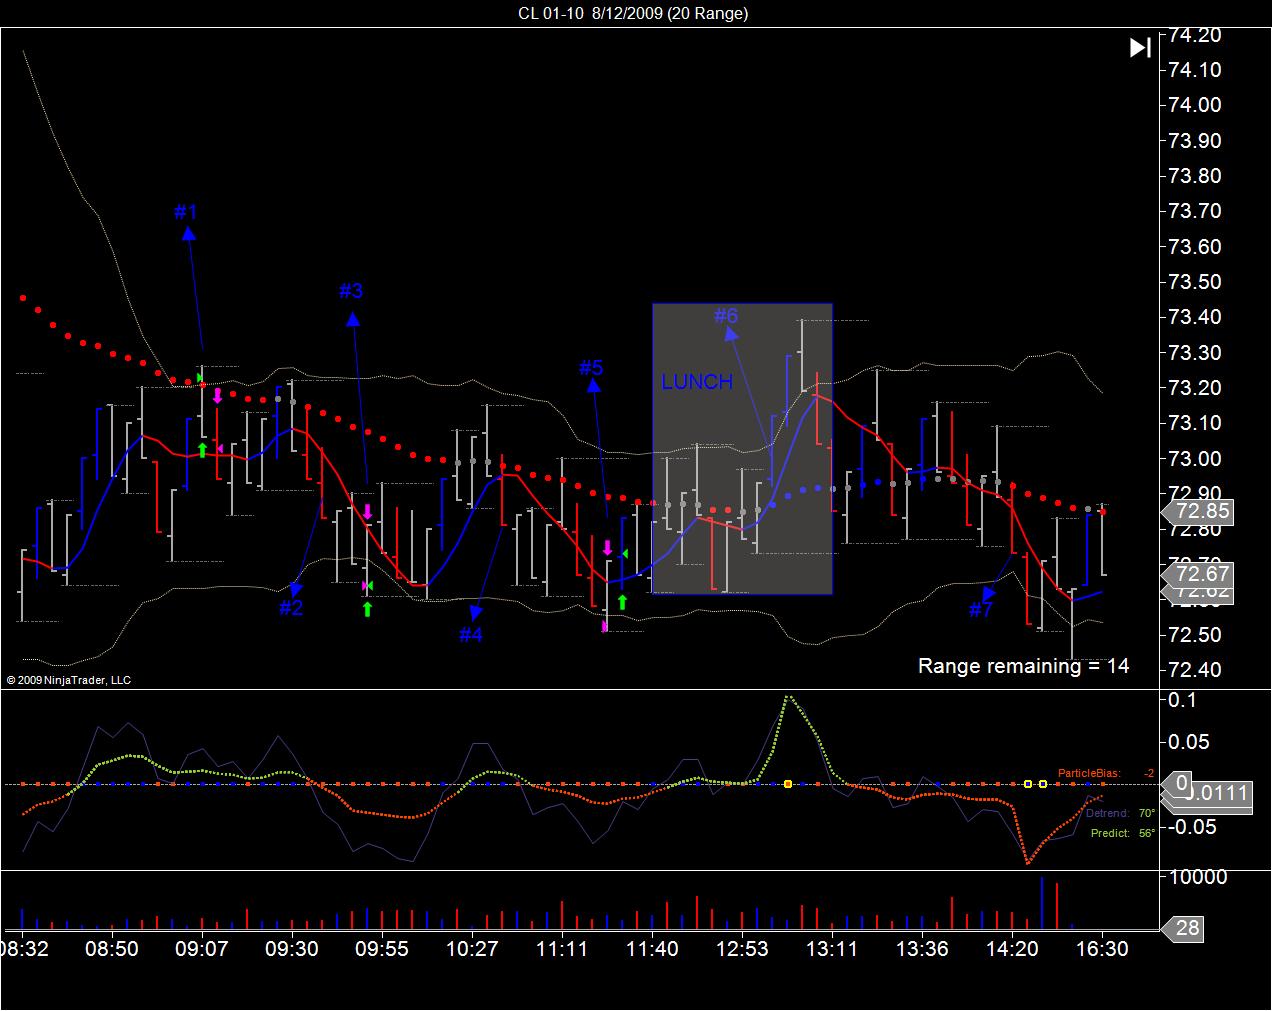Select the #4 arrowhead marker

pos(476,611)
